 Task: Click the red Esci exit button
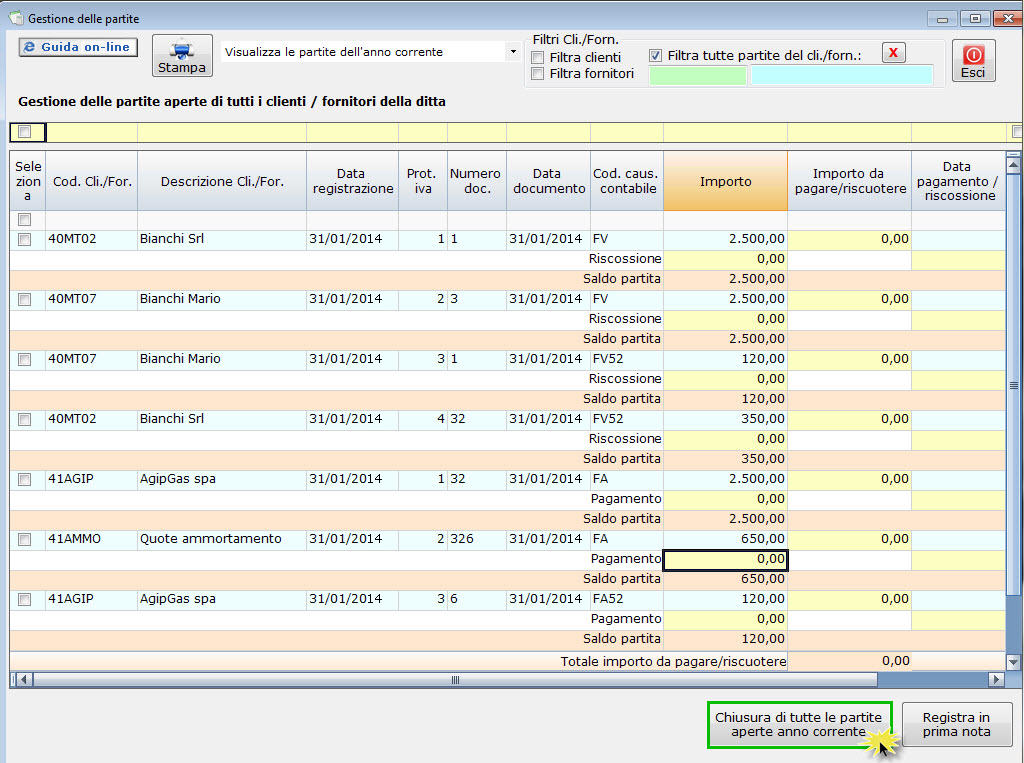click(973, 61)
